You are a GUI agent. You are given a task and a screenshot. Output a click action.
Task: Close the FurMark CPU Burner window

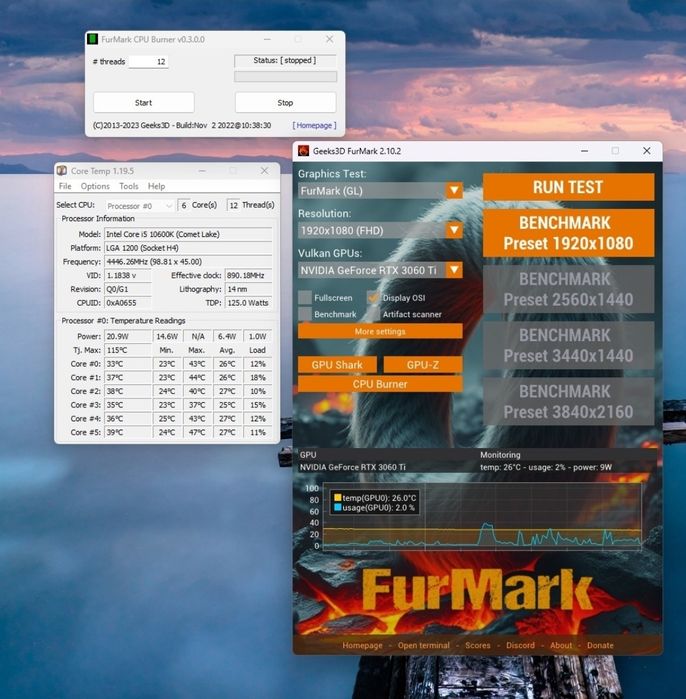pos(329,39)
